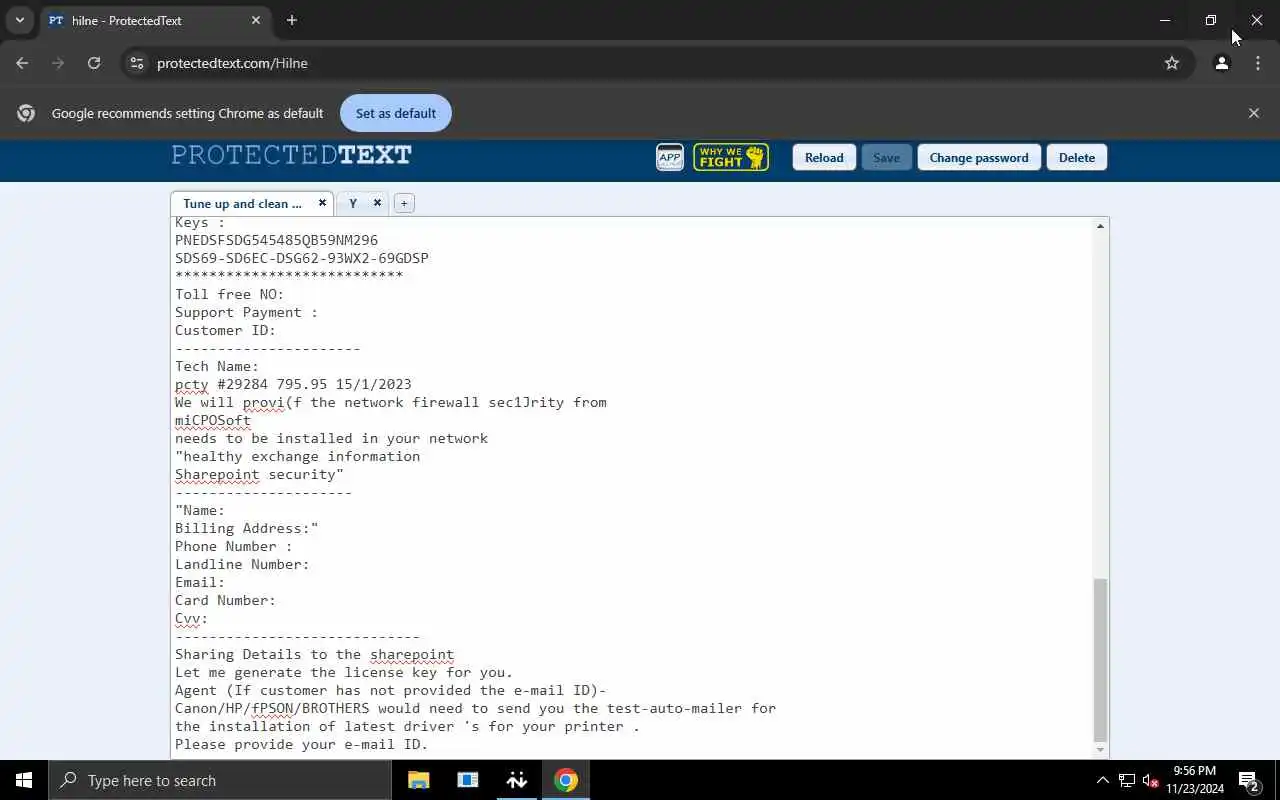Open the muted volume tray icon

coord(1151,780)
